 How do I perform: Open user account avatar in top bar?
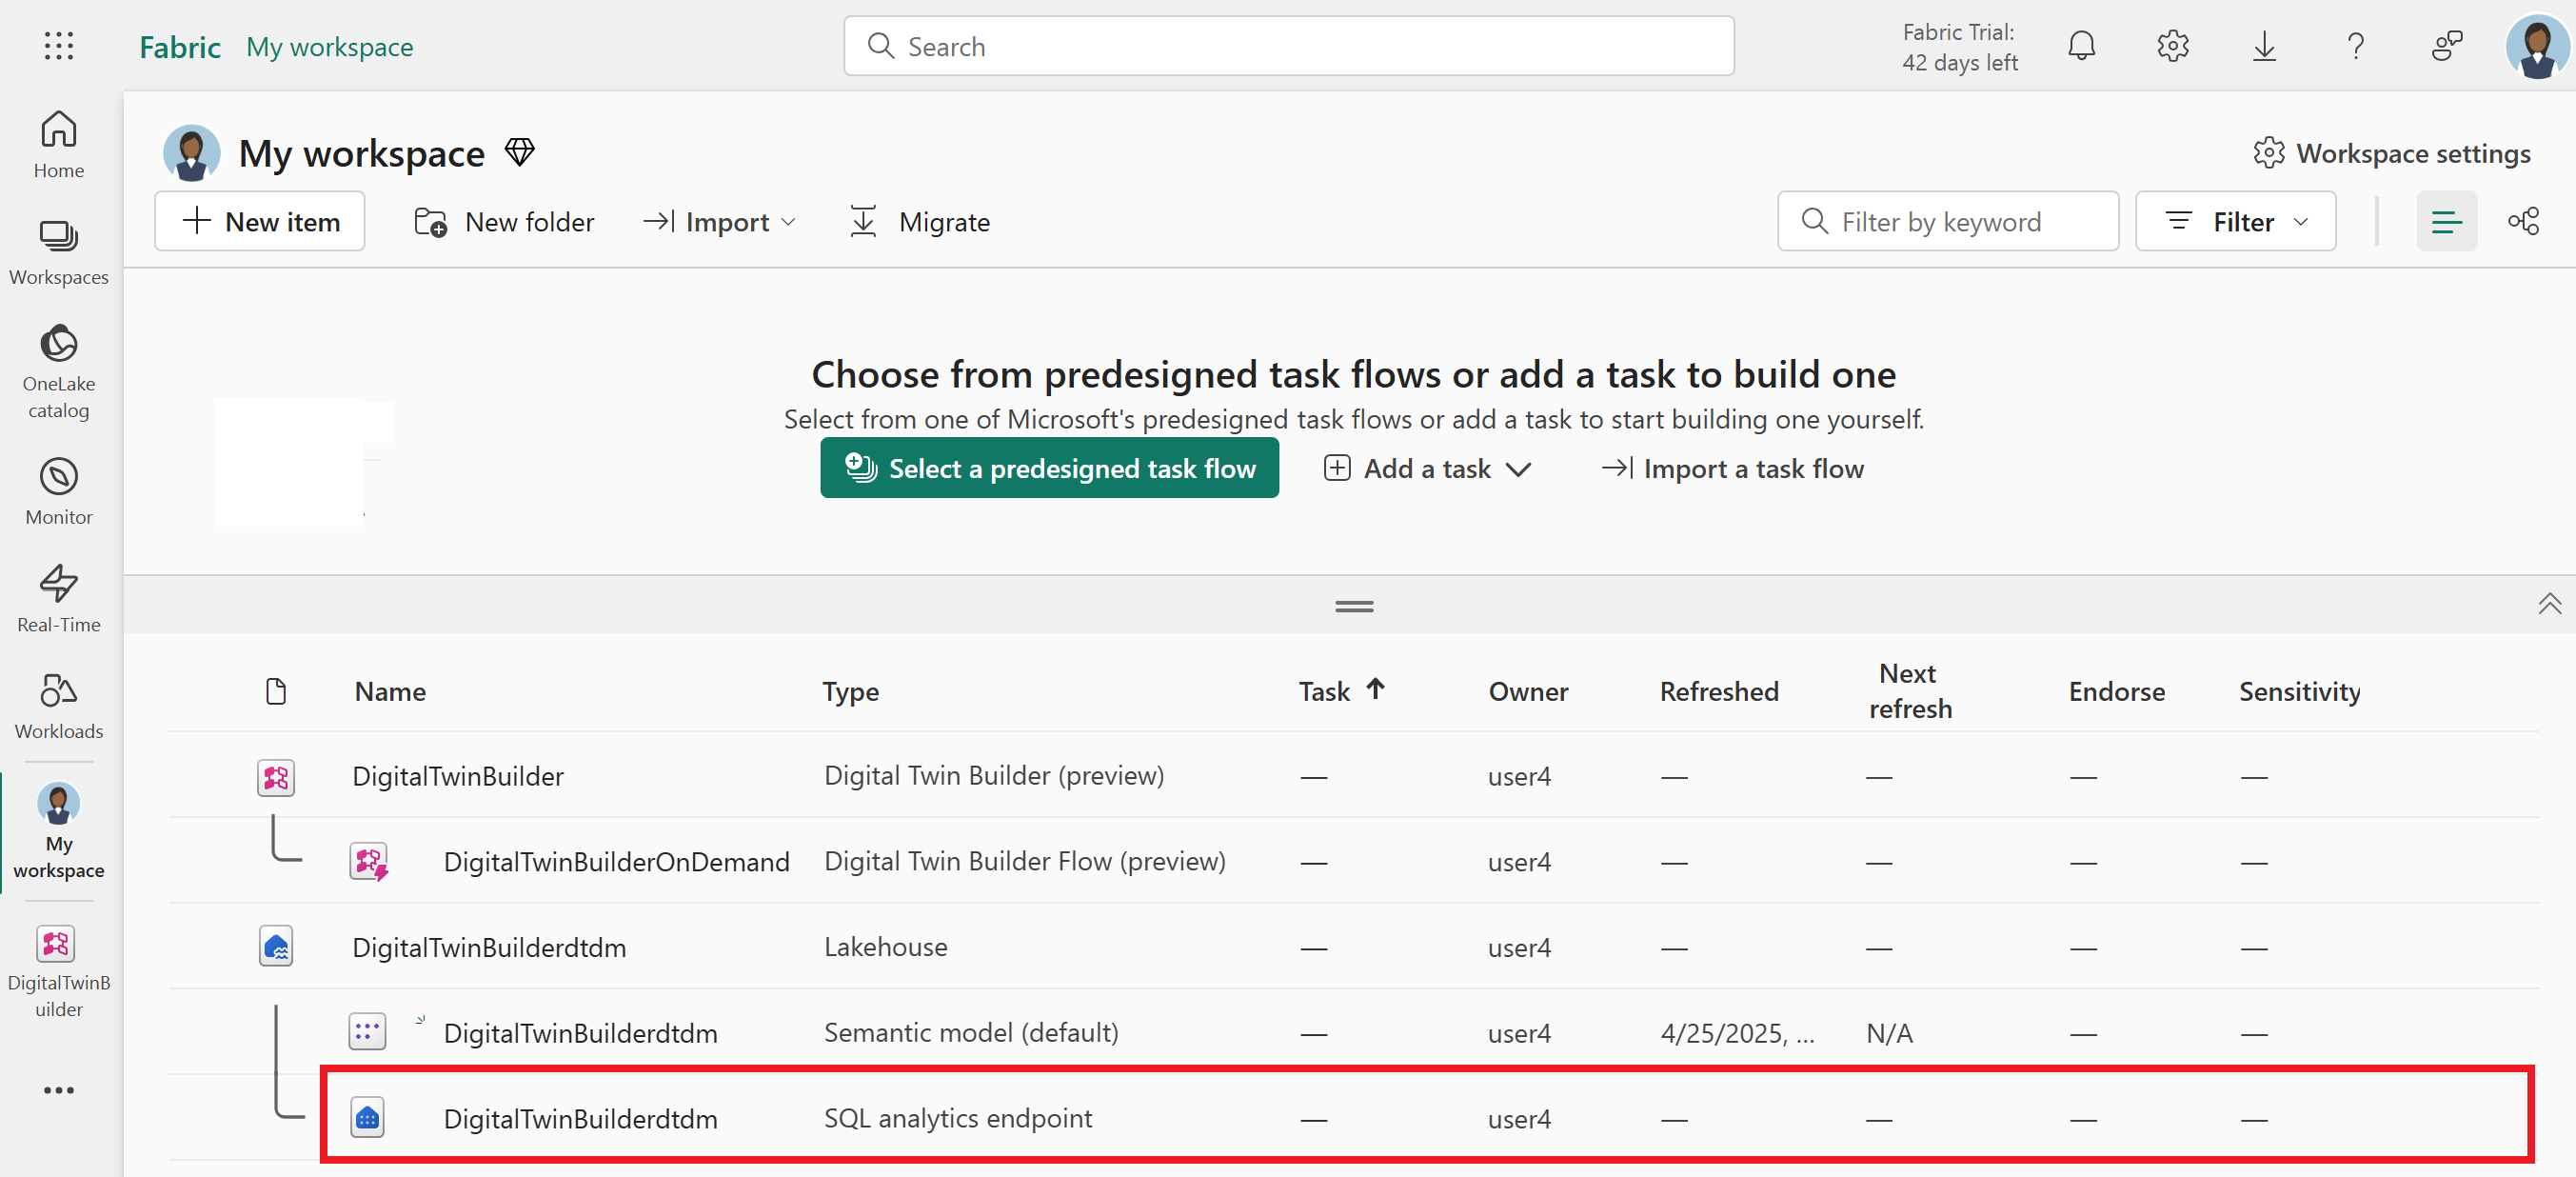click(x=2537, y=46)
